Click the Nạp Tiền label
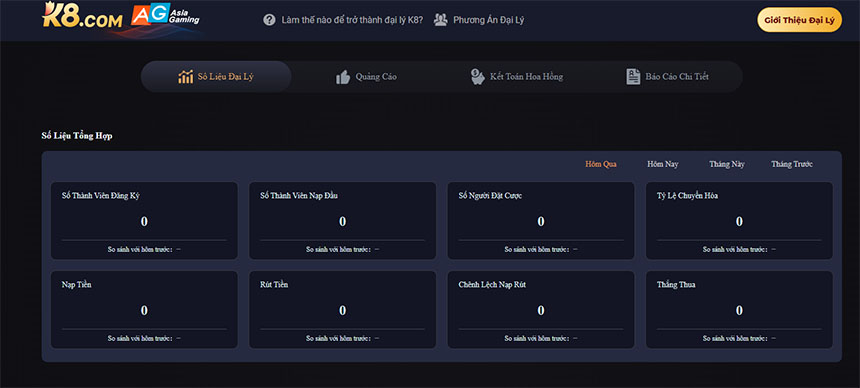 coord(77,285)
